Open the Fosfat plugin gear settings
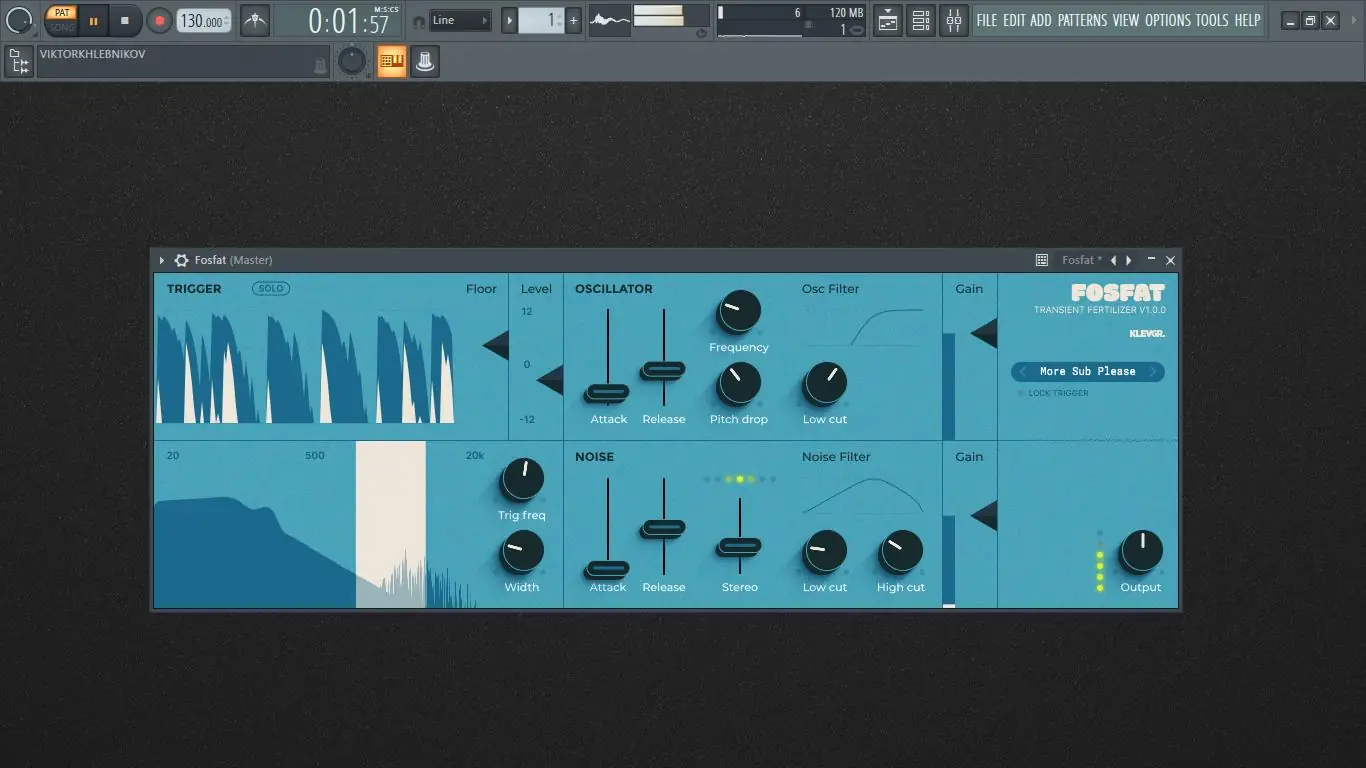This screenshot has width=1366, height=768. (x=181, y=260)
